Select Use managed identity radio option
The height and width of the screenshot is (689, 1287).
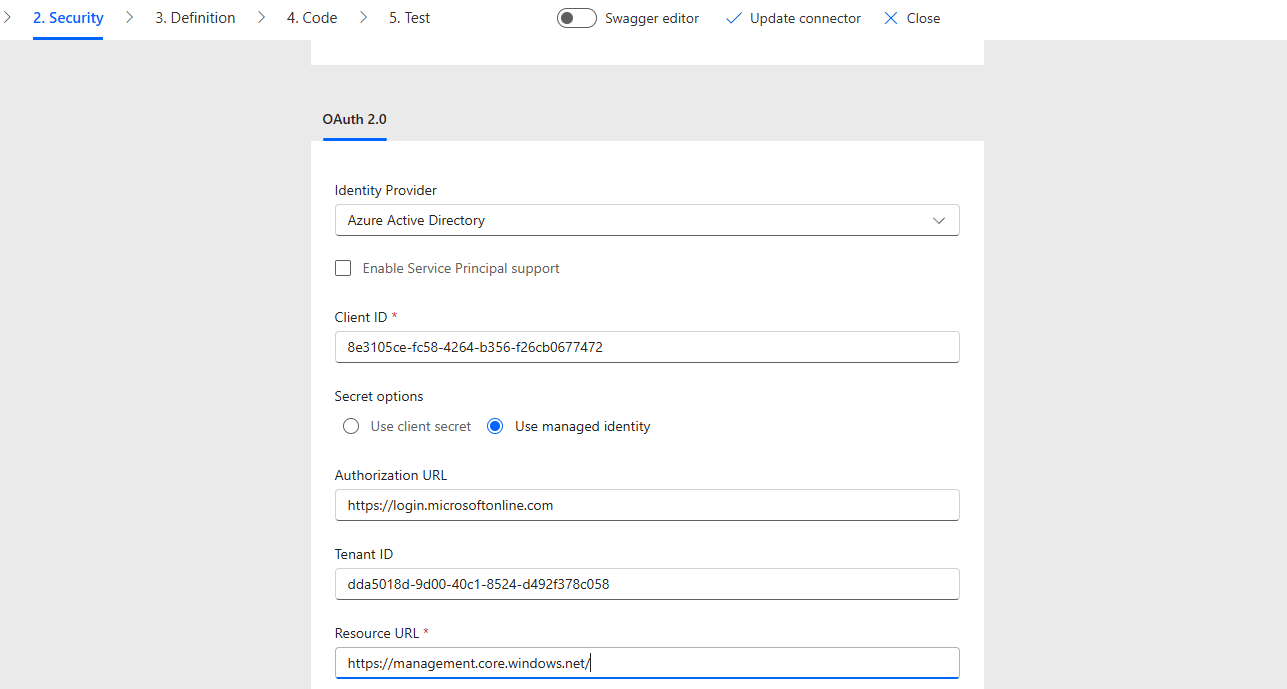coord(495,426)
